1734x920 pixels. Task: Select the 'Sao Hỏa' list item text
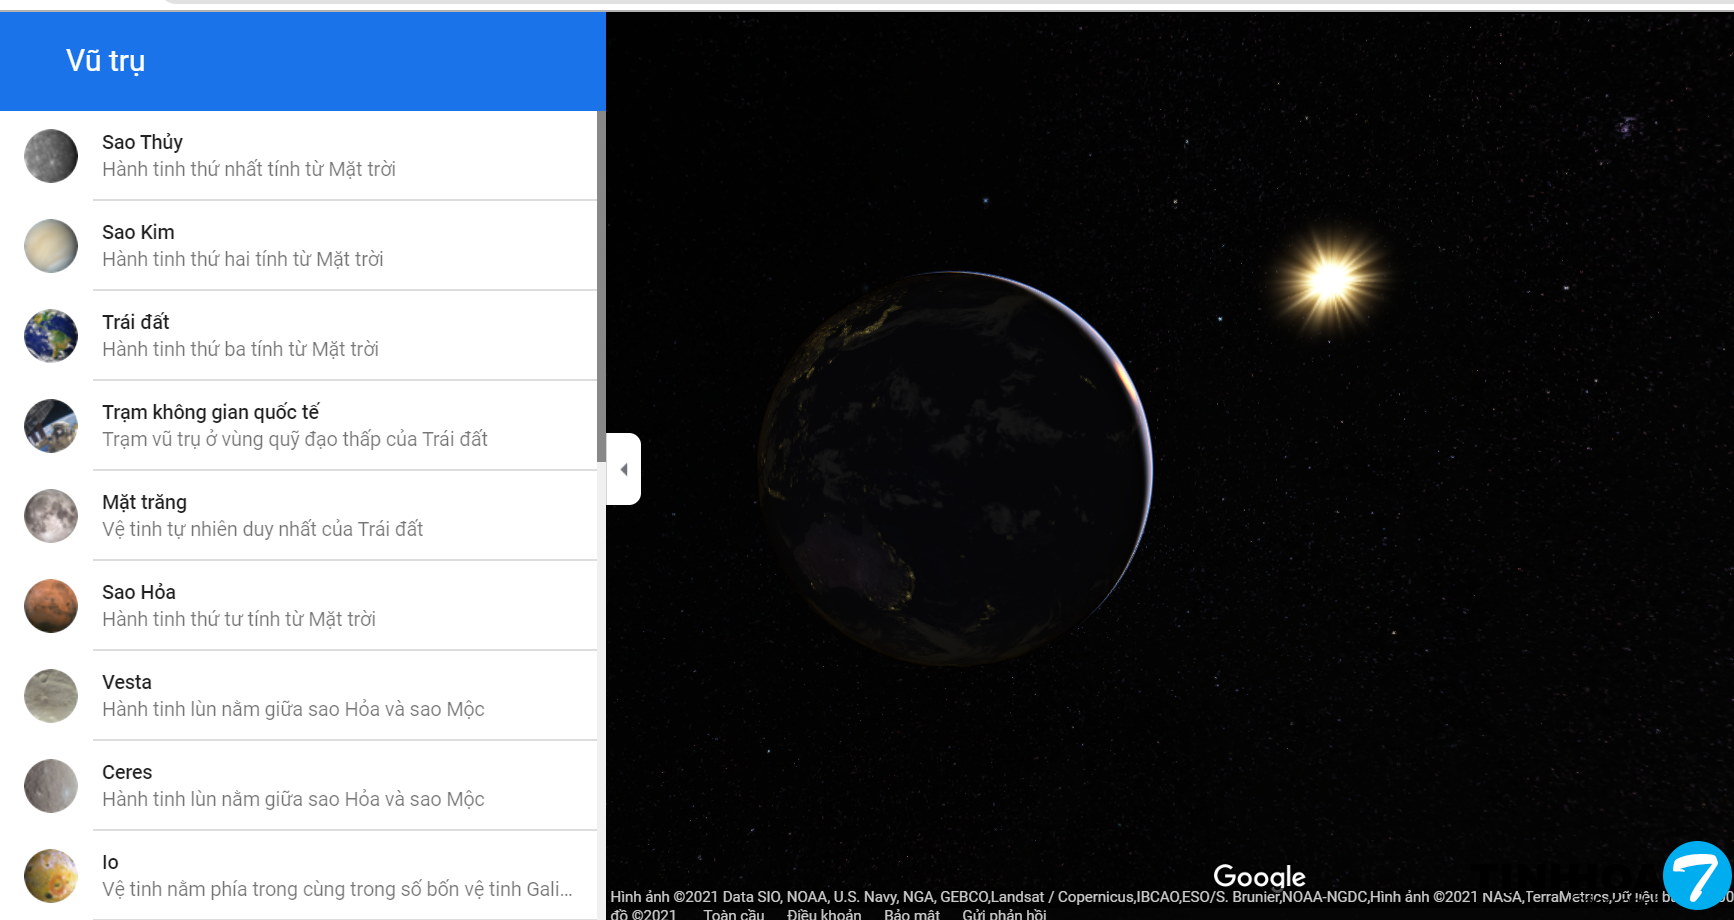[x=139, y=592]
